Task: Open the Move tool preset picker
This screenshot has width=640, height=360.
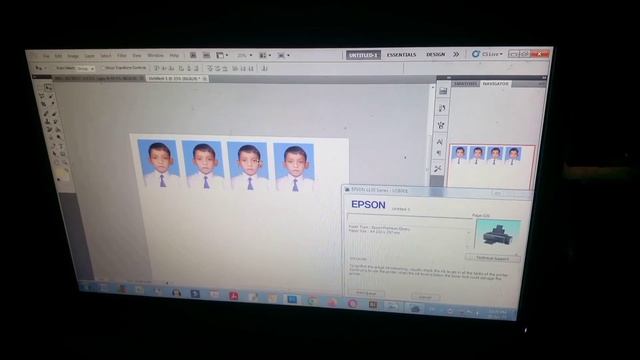Action: [x=41, y=68]
